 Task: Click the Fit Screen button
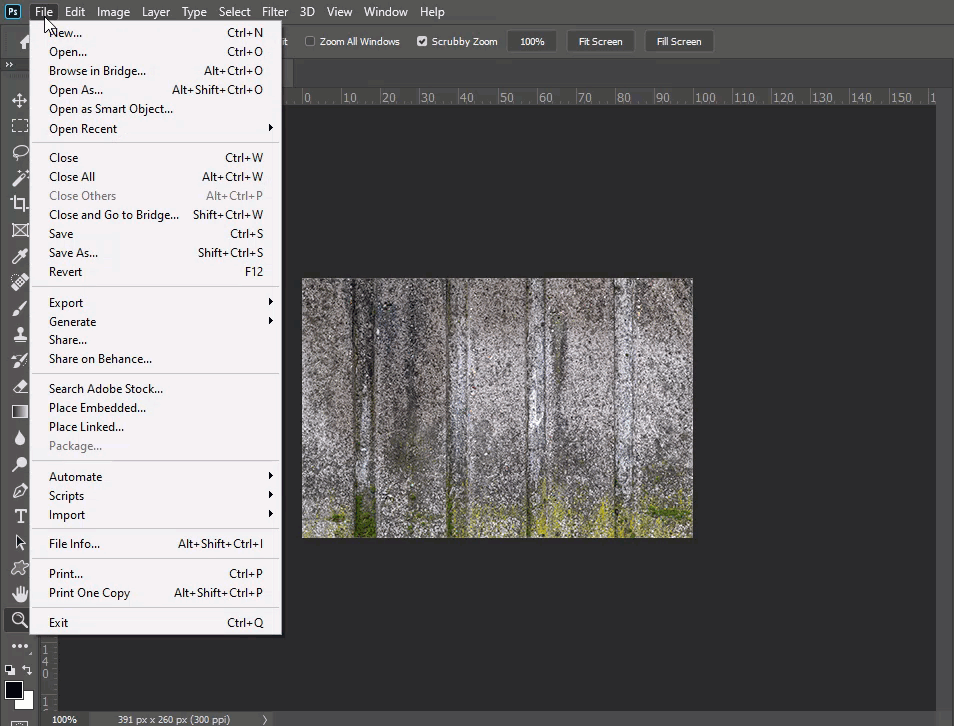(601, 41)
